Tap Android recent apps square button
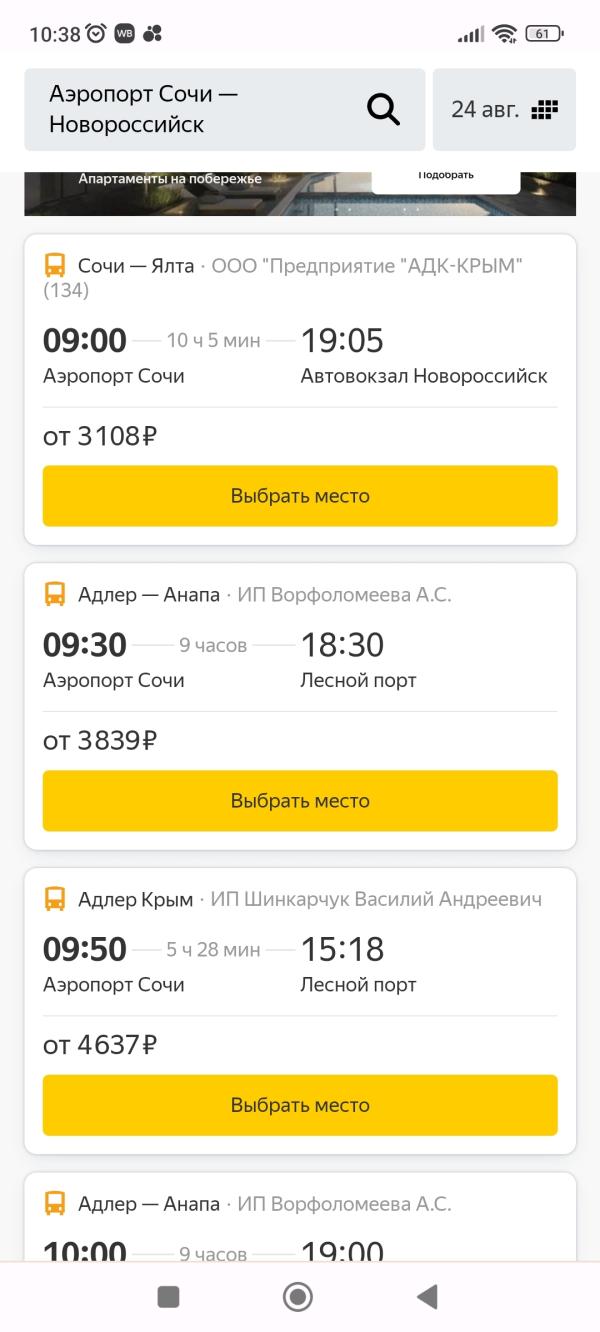The width and height of the screenshot is (600, 1332). (169, 1297)
